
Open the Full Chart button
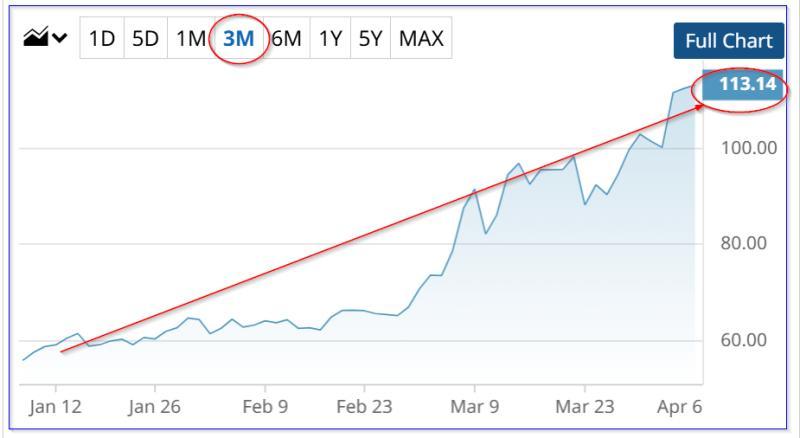[728, 41]
